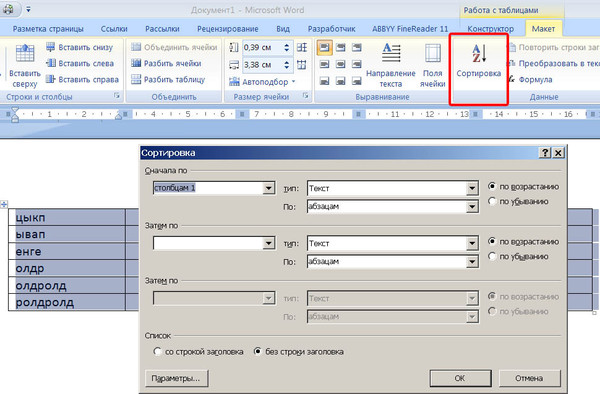Select align top right icon

tap(357, 47)
